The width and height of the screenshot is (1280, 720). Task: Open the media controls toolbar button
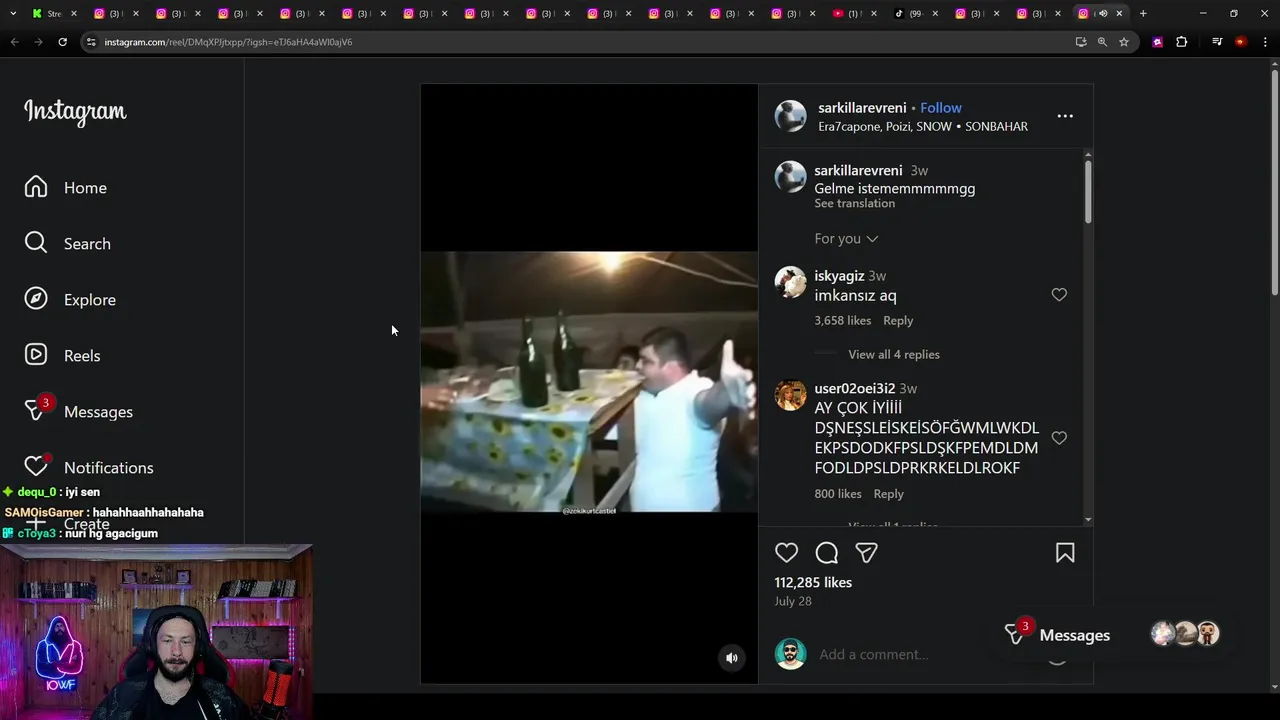click(1217, 42)
